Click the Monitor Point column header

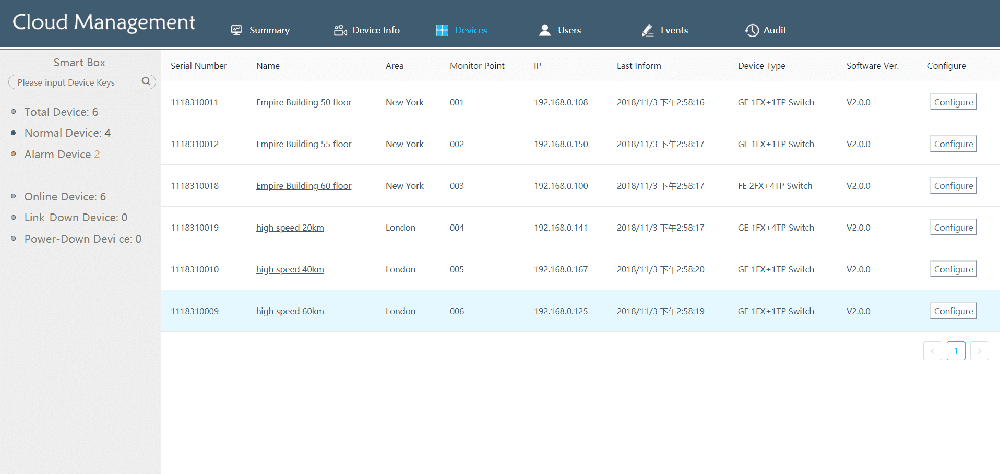click(x=477, y=66)
